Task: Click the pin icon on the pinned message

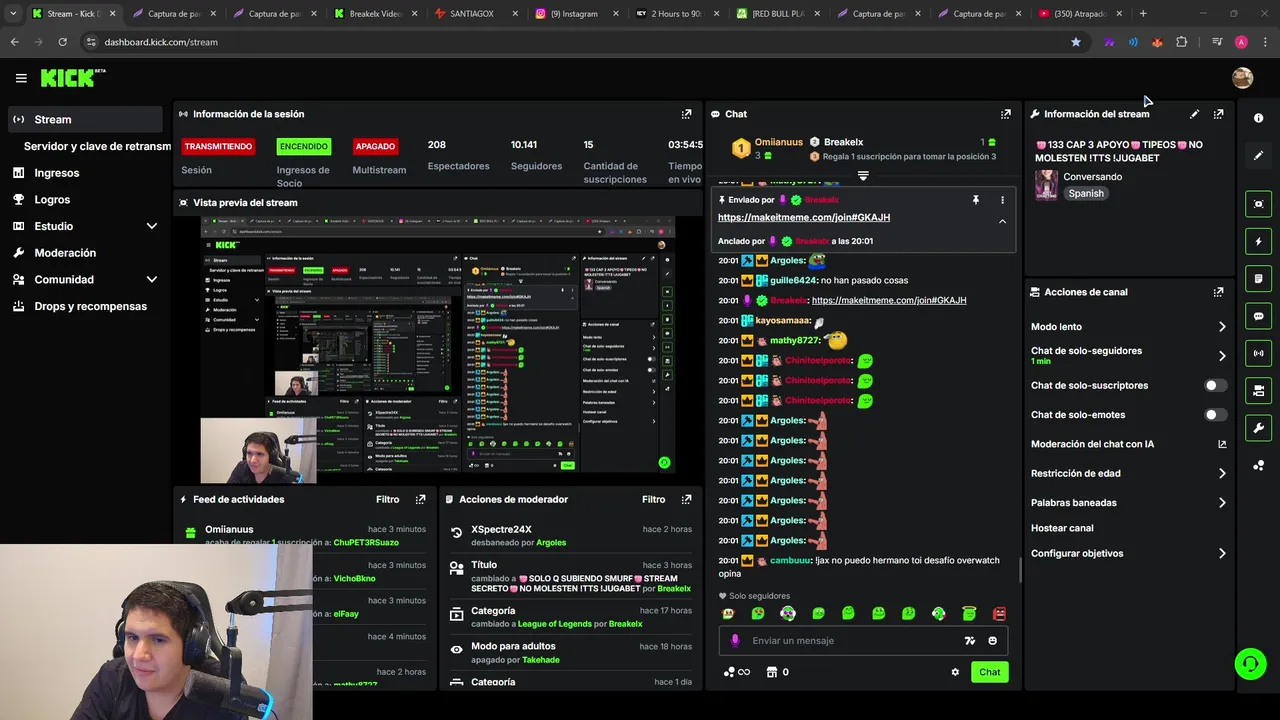Action: click(976, 200)
